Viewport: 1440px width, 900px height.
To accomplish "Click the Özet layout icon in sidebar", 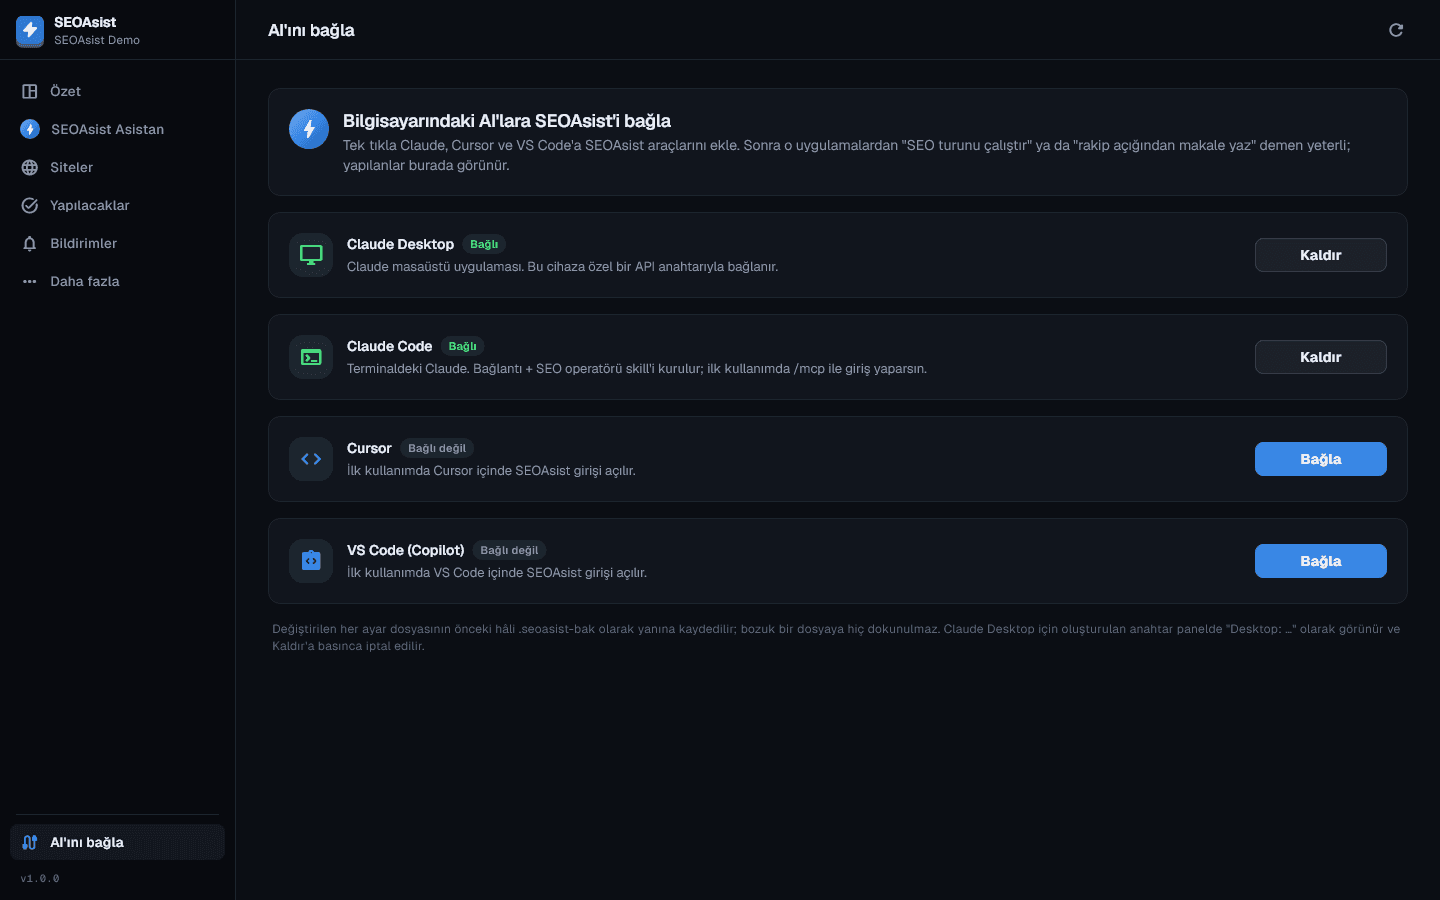I will 30,91.
